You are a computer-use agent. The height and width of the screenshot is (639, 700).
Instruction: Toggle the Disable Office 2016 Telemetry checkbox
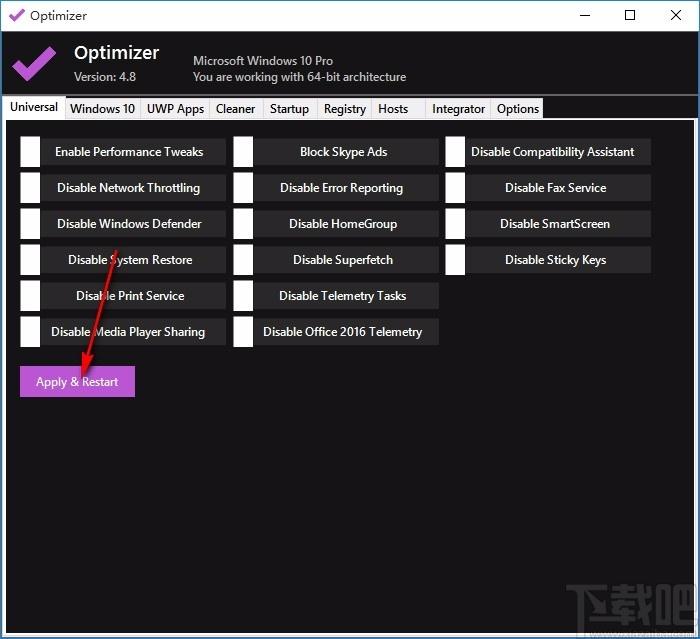click(243, 332)
